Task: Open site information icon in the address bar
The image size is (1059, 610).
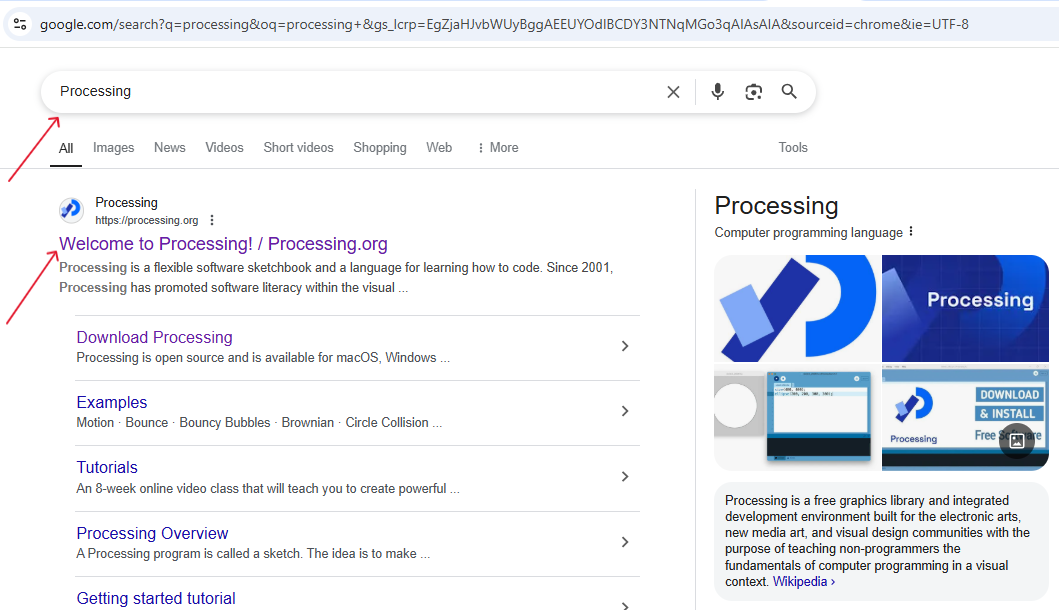Action: point(20,24)
